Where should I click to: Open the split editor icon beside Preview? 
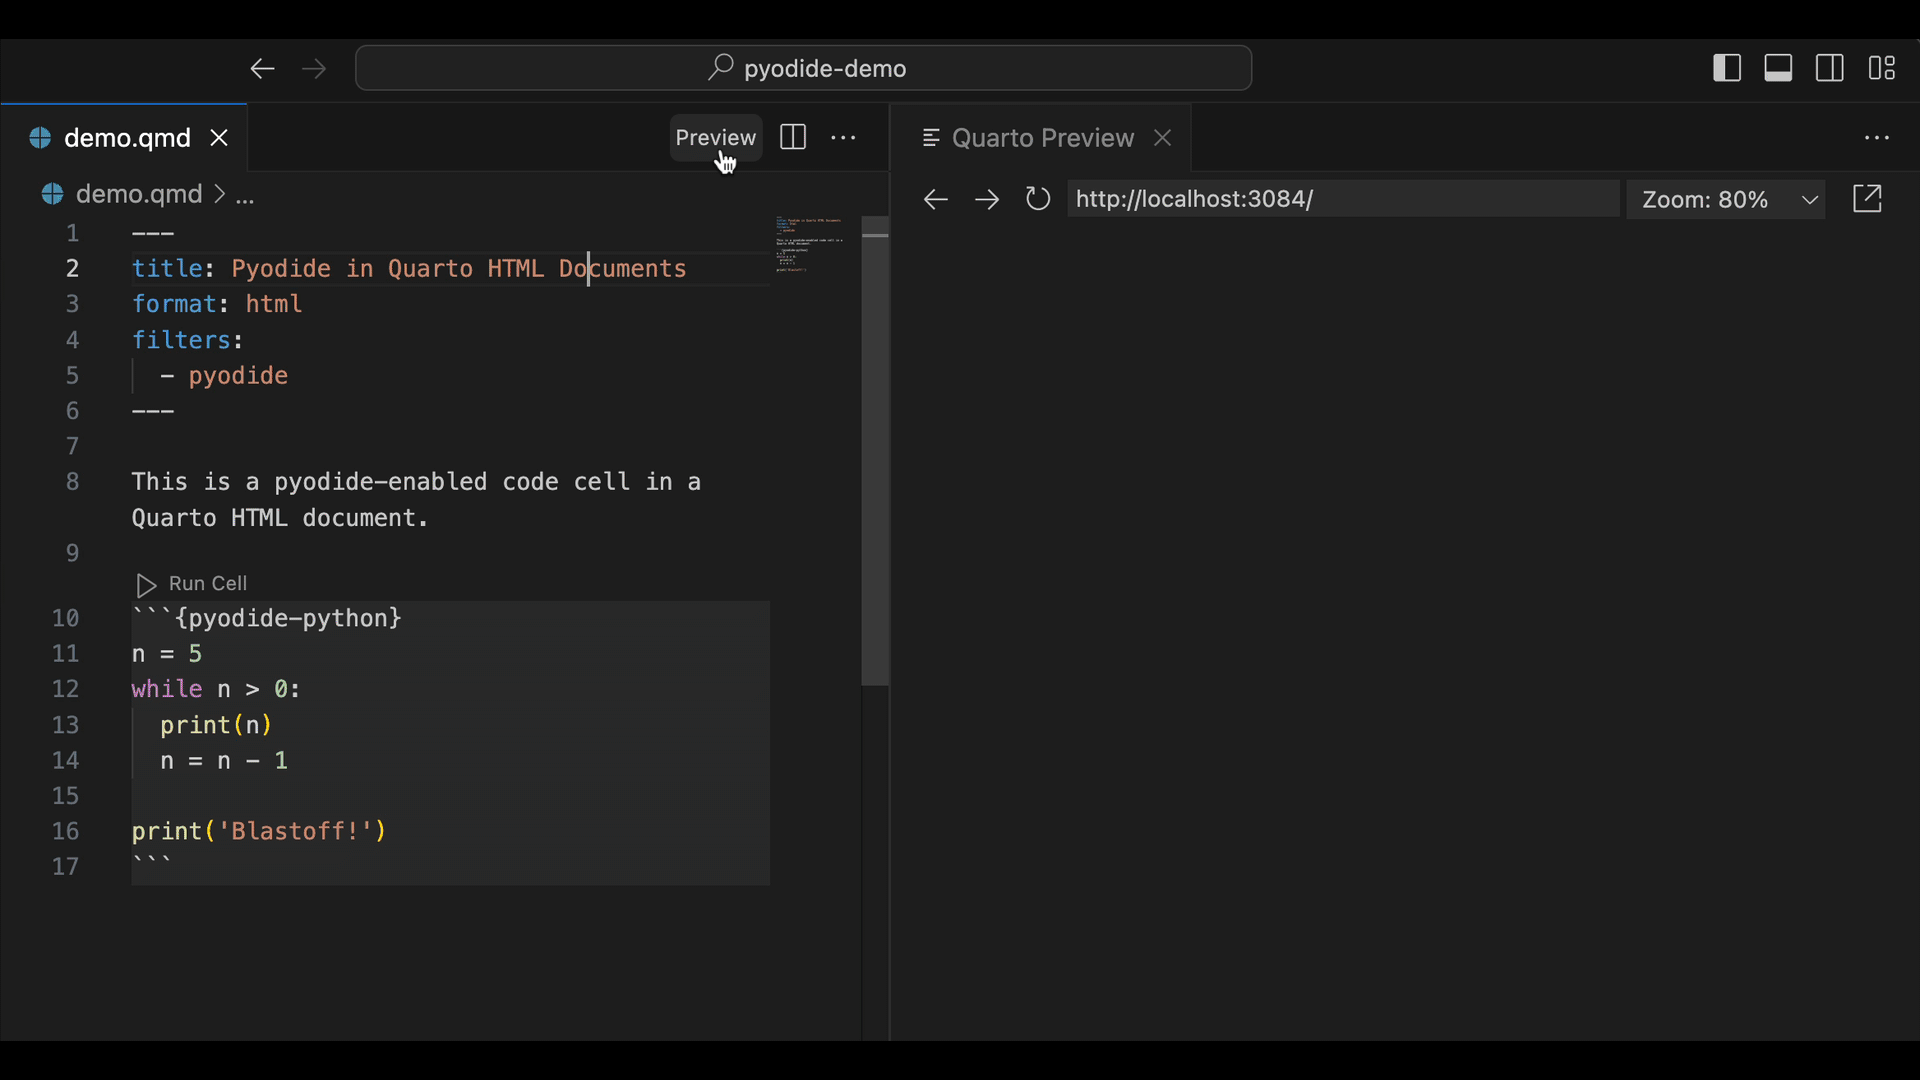click(x=791, y=137)
